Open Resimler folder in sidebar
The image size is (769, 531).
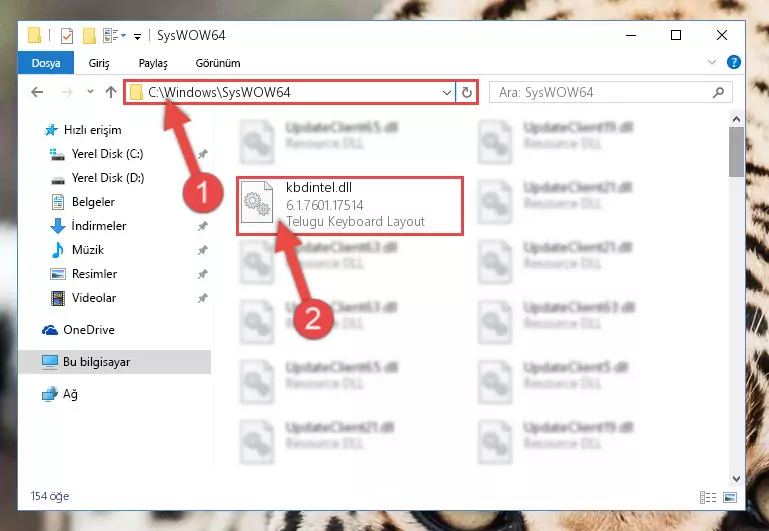click(94, 274)
